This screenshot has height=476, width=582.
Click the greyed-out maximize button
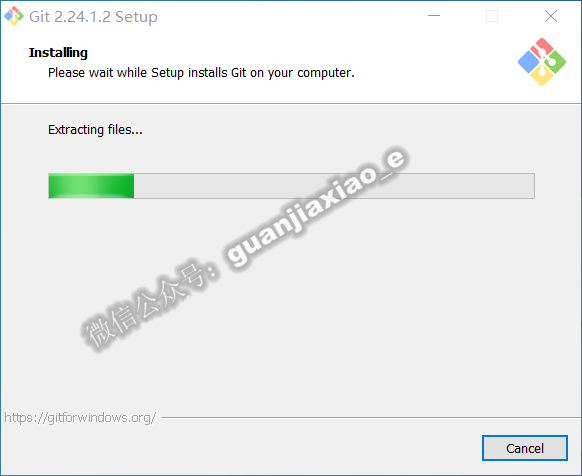coord(492,16)
